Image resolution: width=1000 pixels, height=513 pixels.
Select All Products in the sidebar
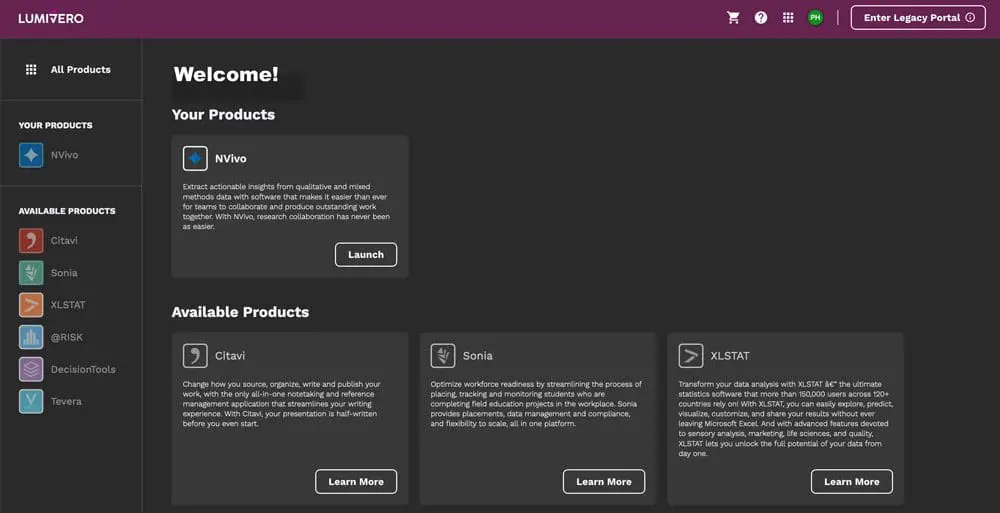coord(68,70)
